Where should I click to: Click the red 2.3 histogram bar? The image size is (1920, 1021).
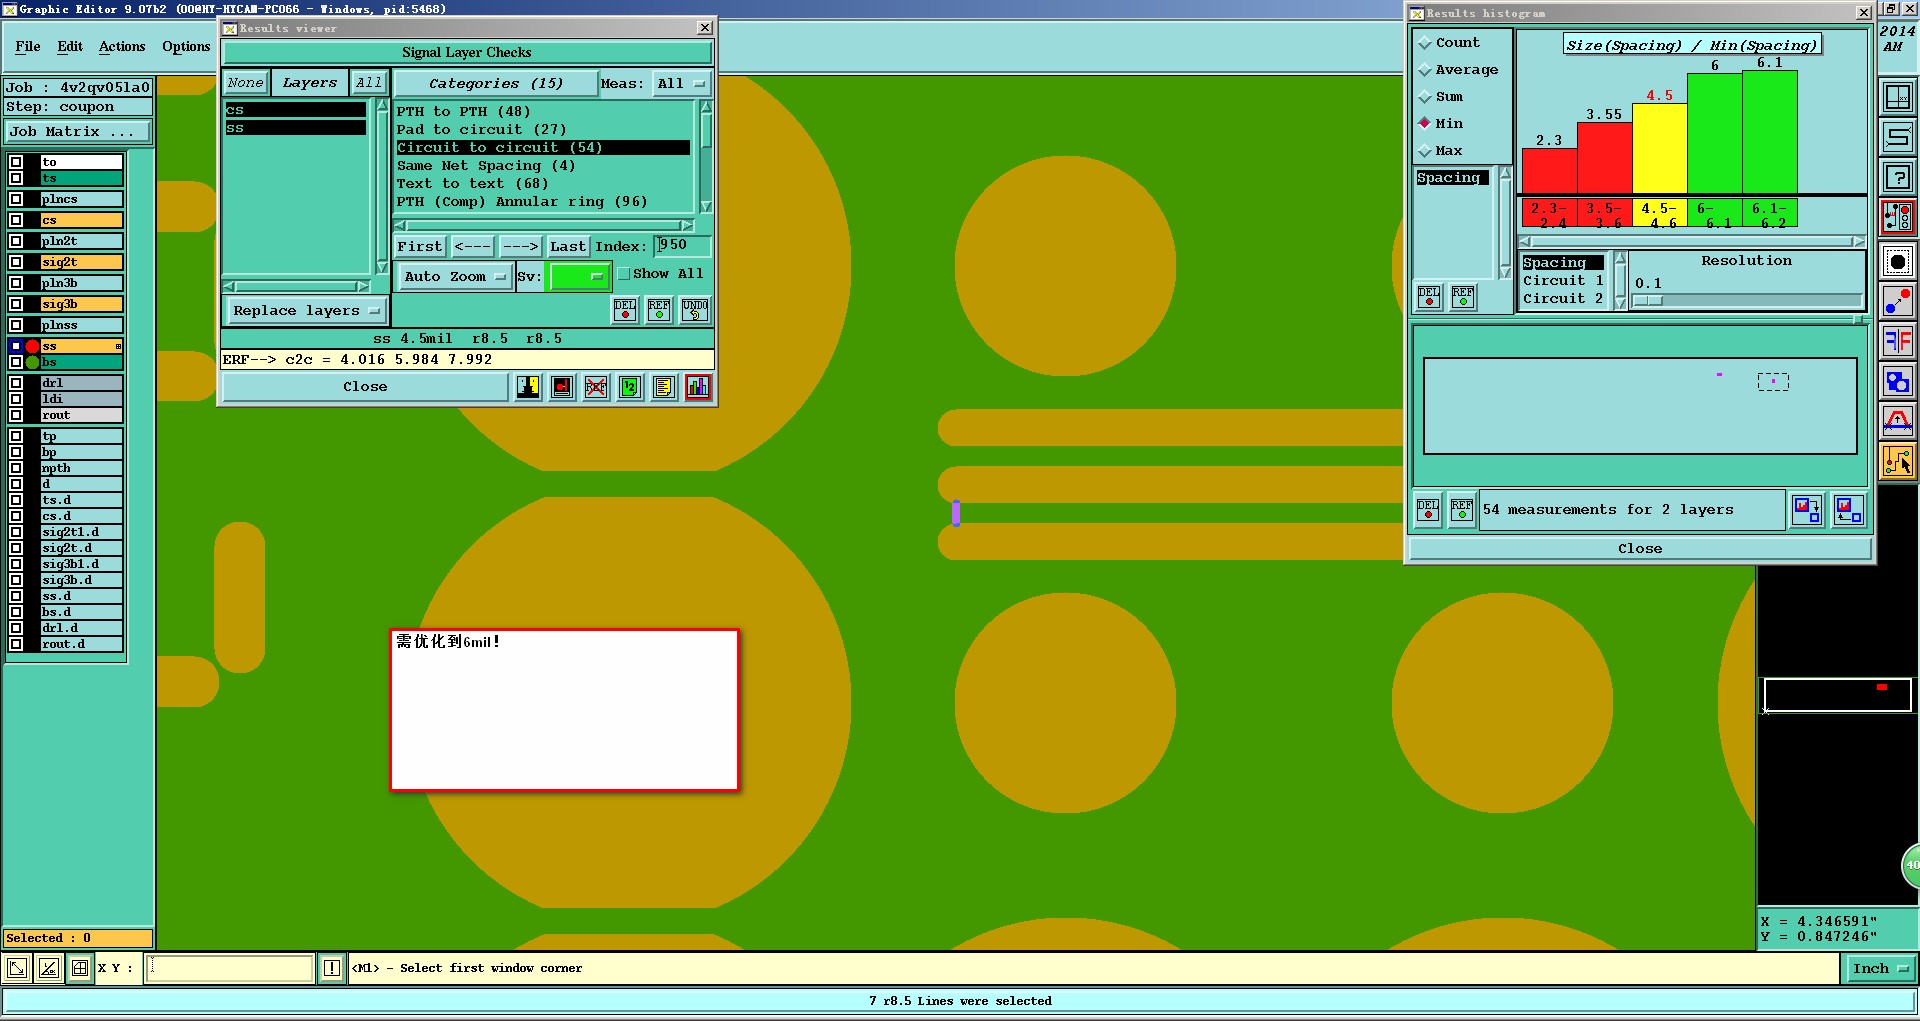(1549, 171)
